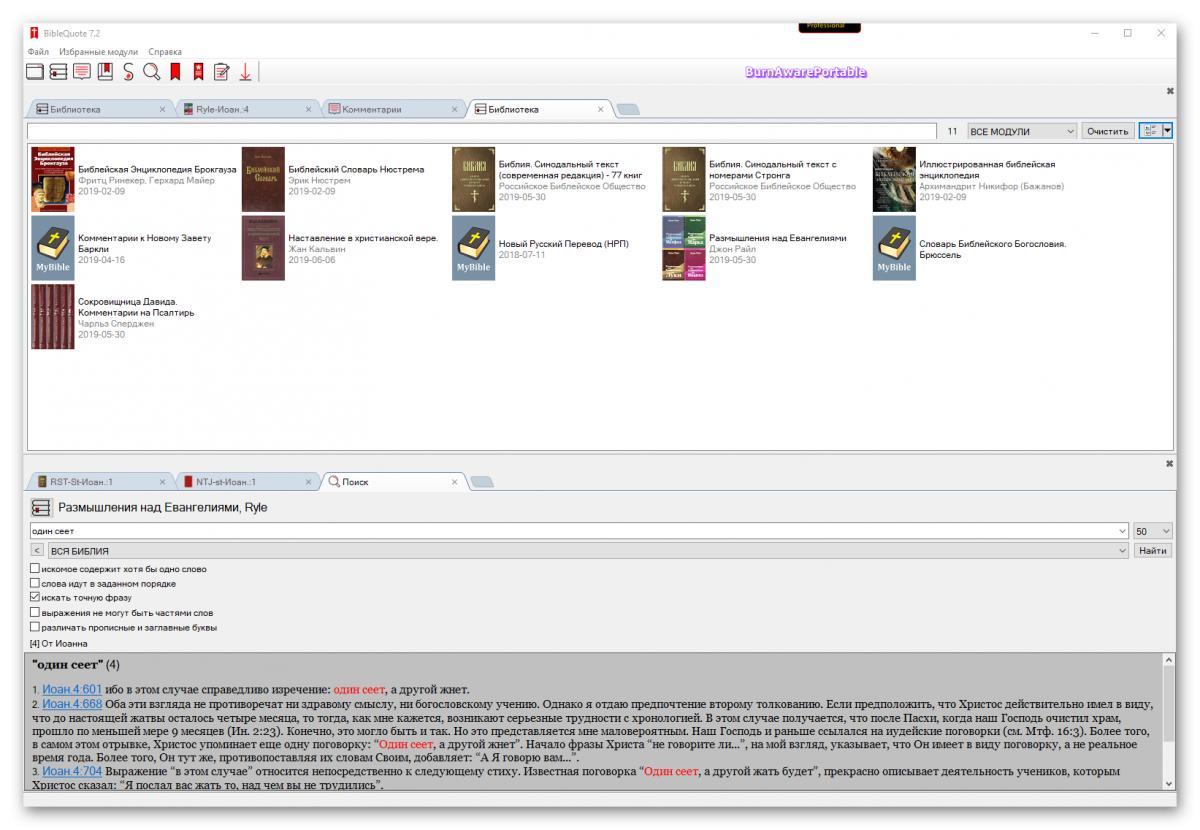The width and height of the screenshot is (1200, 830).
Task: Open the notes memo toolbar icon
Action: click(221, 71)
